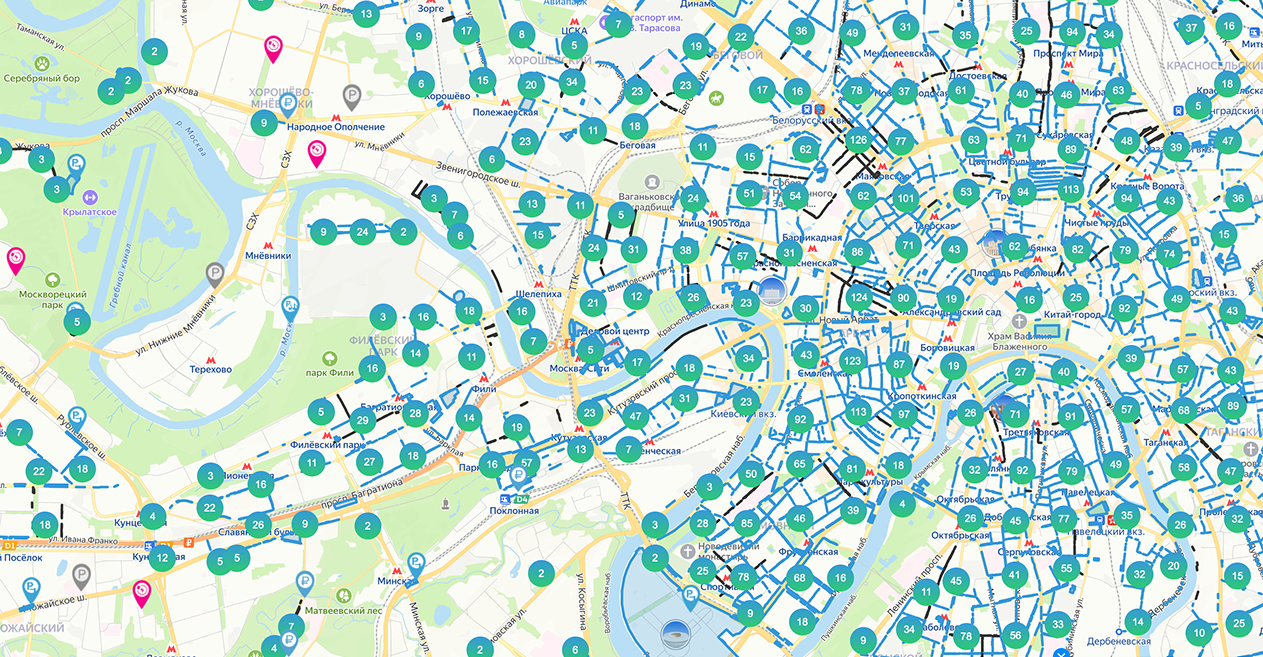Open pink marker near Можайское ш.
This screenshot has height=657, width=1263.
pos(142,594)
